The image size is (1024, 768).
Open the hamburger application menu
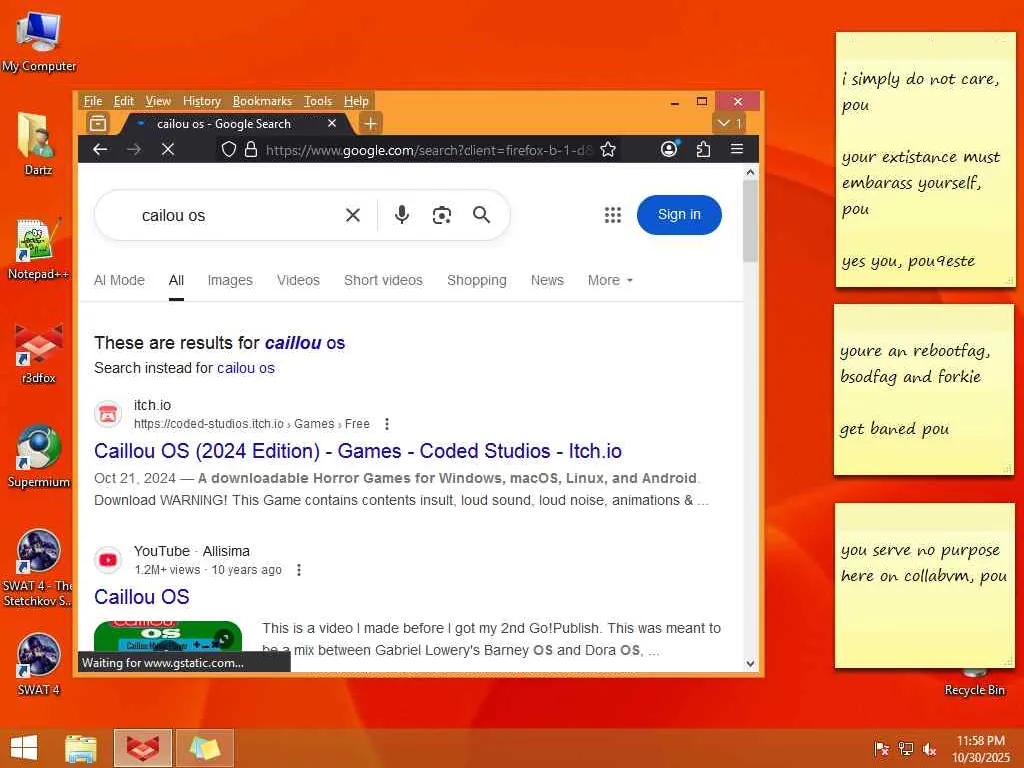[x=737, y=149]
